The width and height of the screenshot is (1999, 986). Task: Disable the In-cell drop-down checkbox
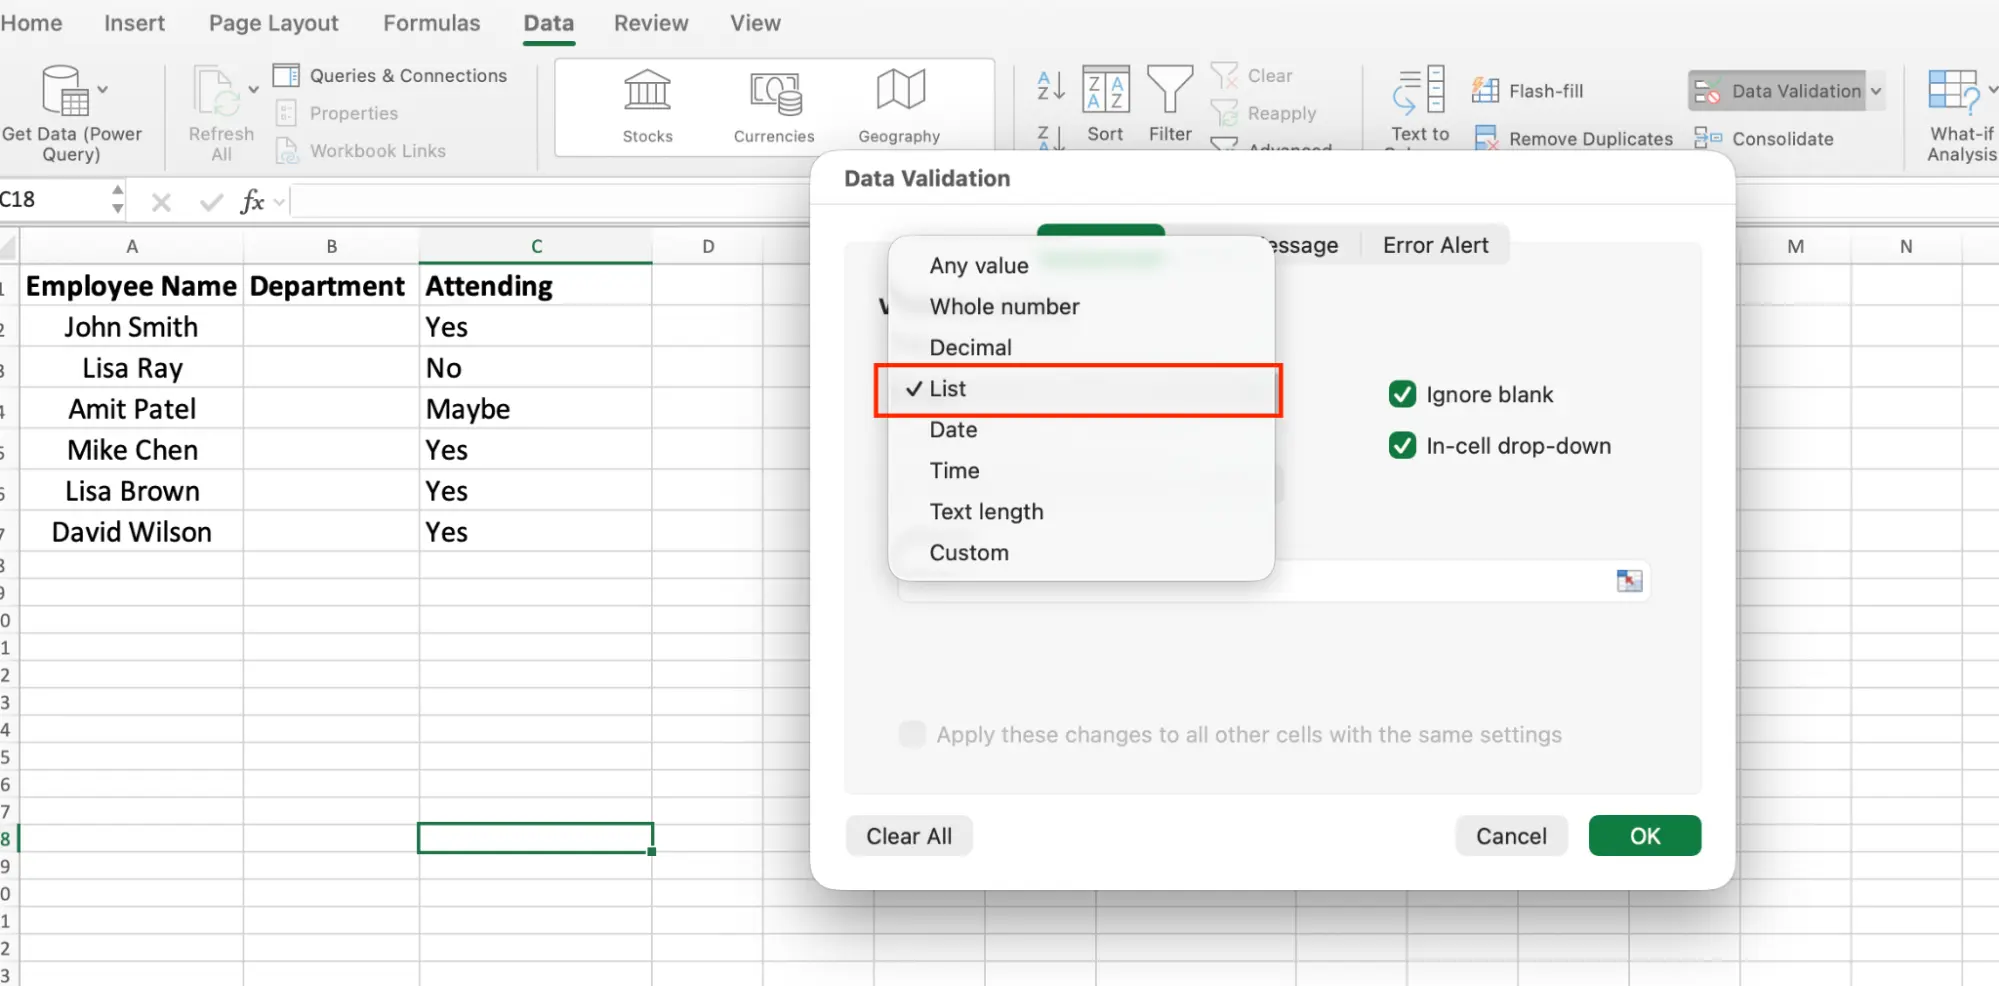pos(1402,446)
